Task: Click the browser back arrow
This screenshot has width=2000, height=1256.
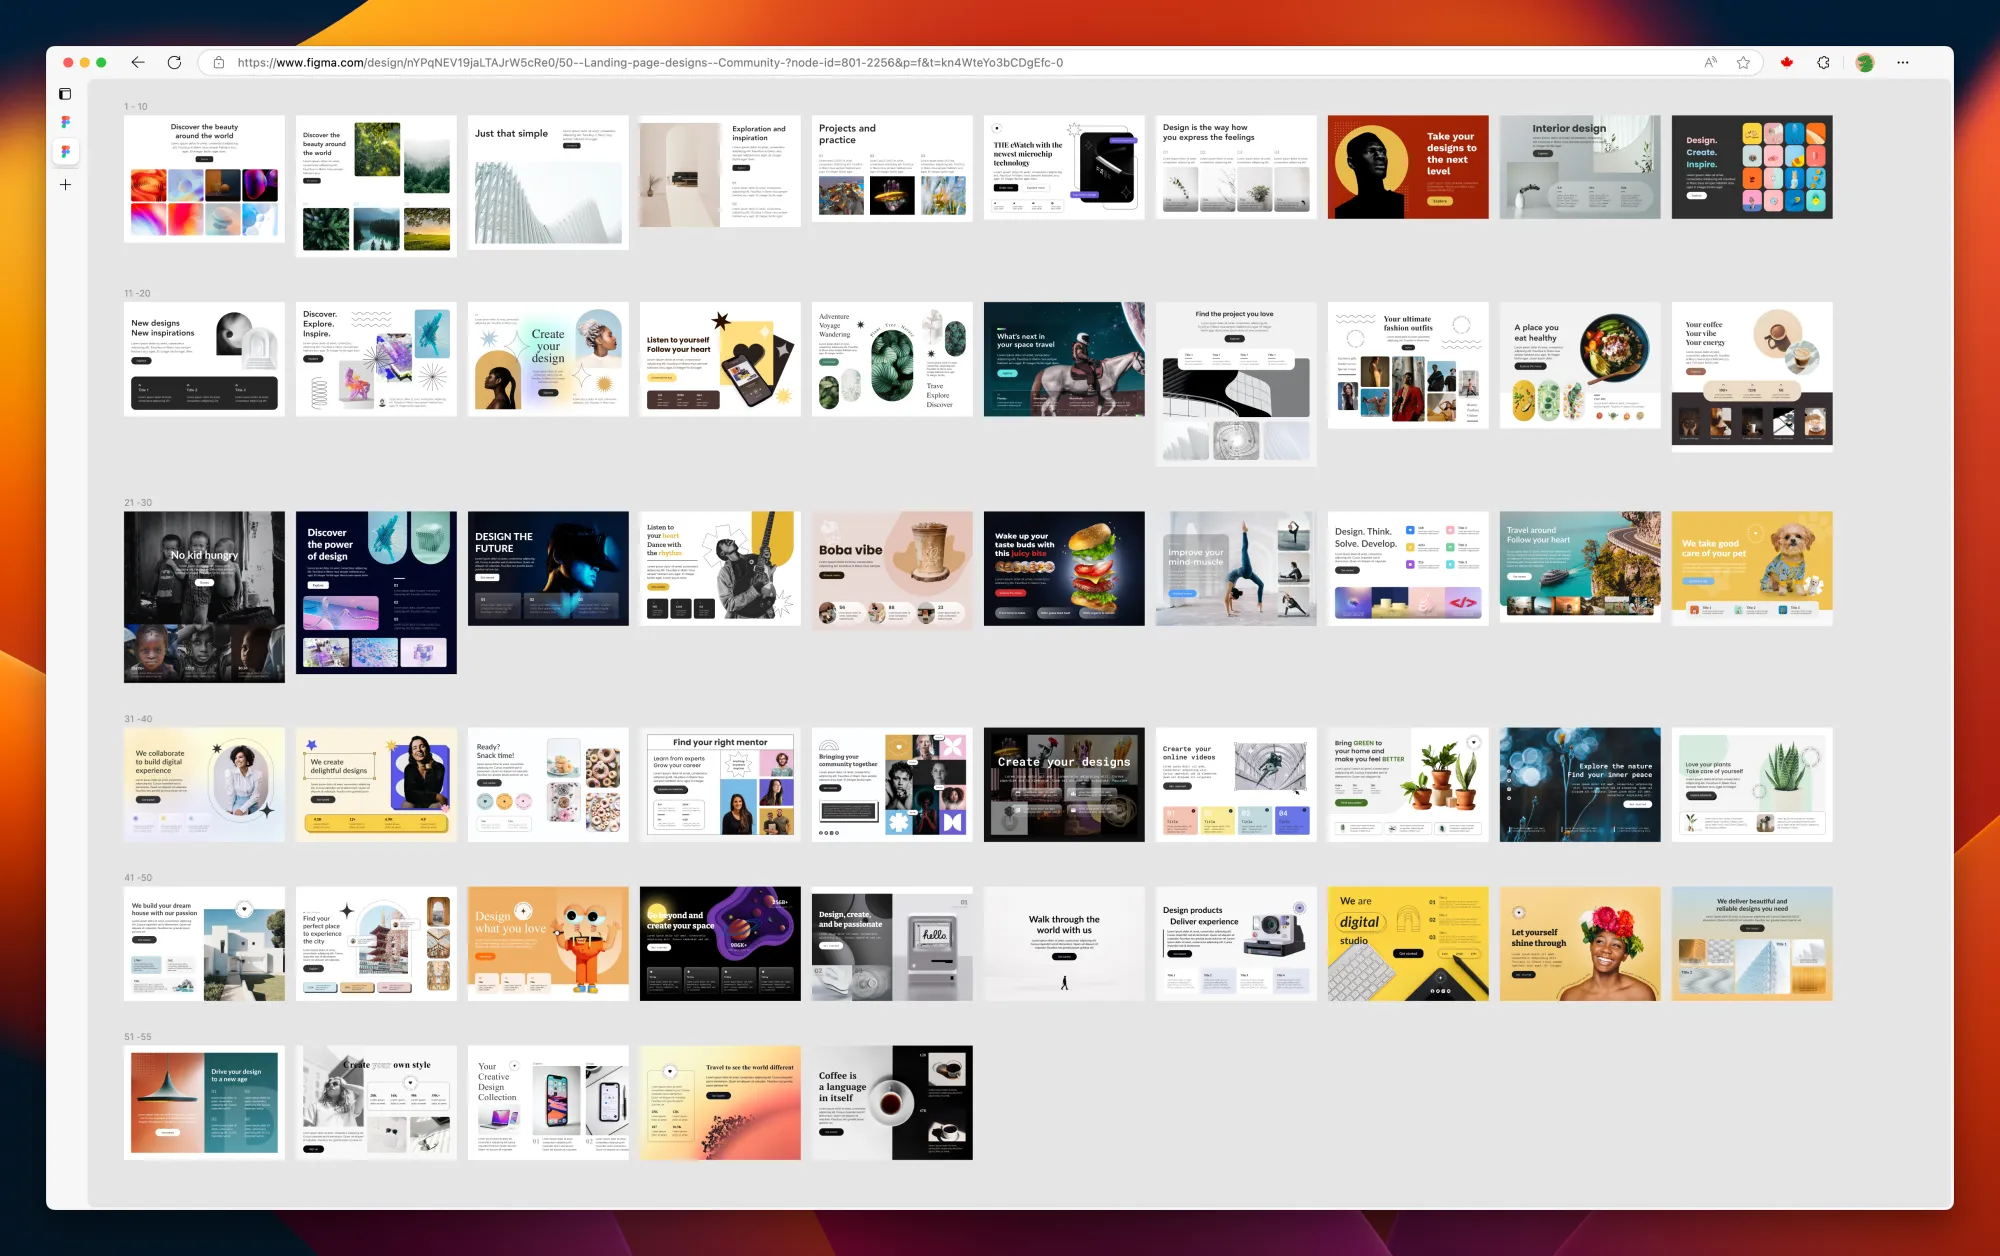Action: click(x=138, y=62)
